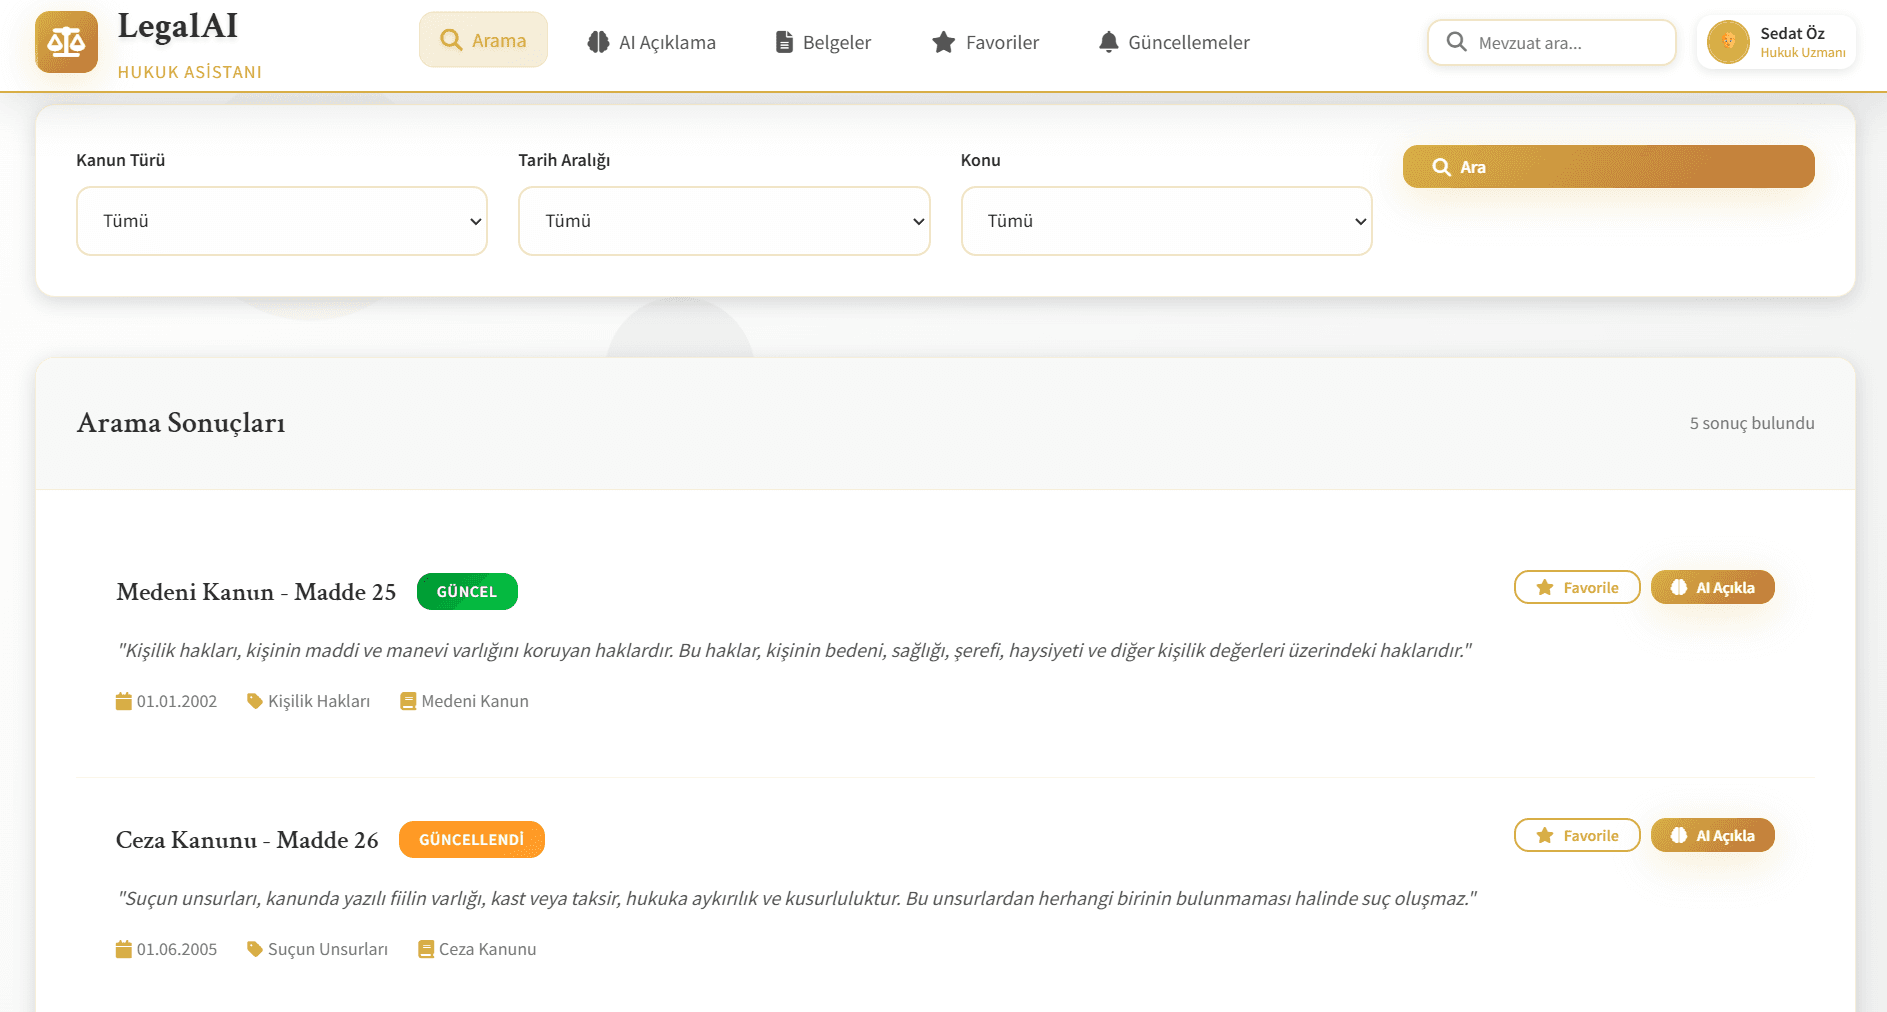Click calendar icon beside 01.01.2002
This screenshot has width=1887, height=1012.
124,701
